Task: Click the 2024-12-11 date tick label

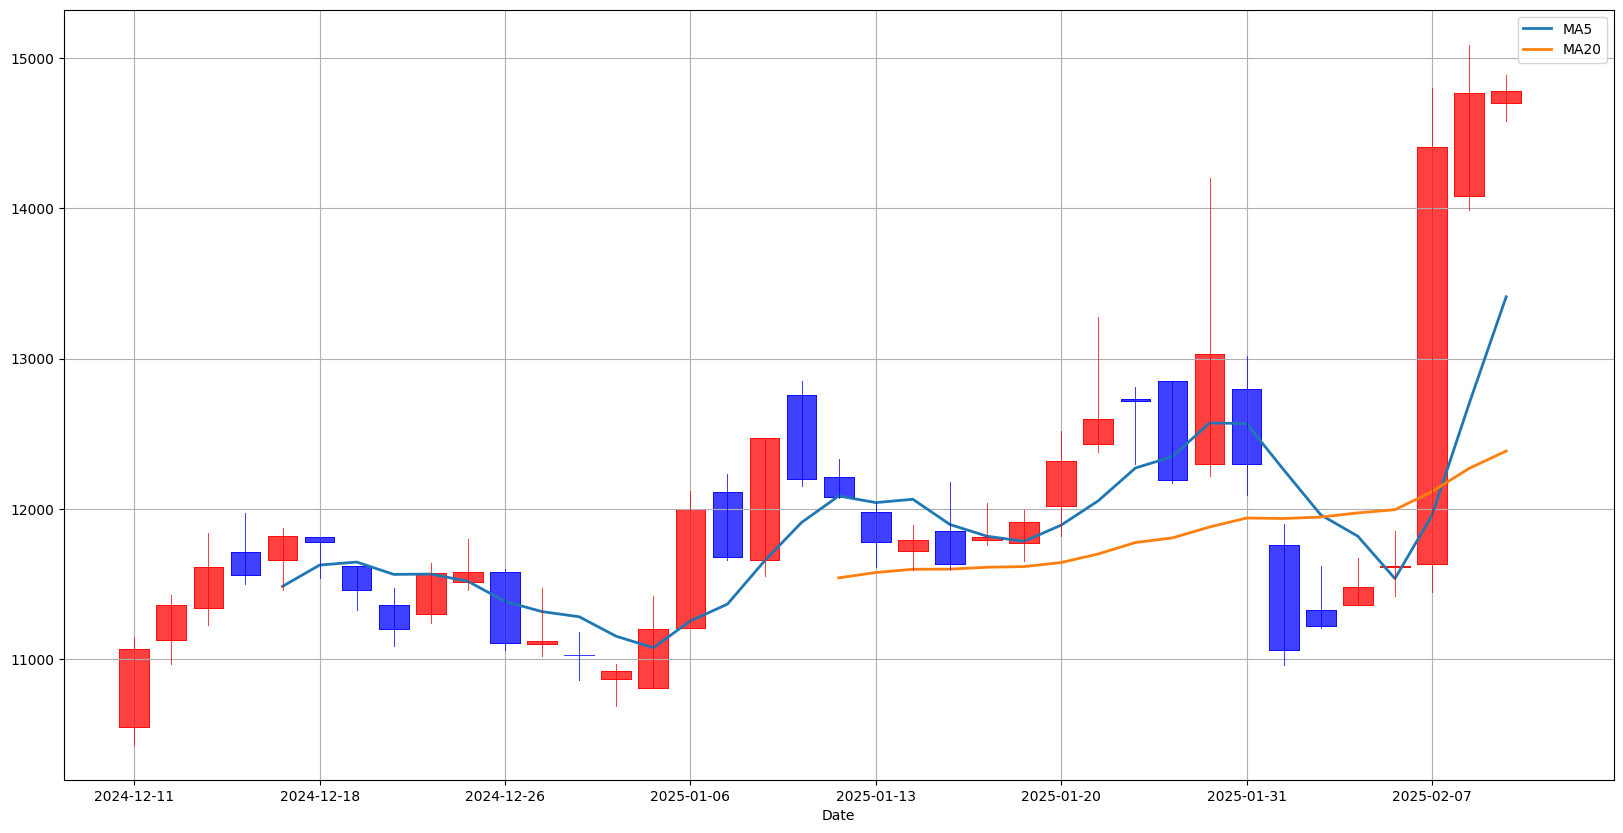Action: (134, 796)
